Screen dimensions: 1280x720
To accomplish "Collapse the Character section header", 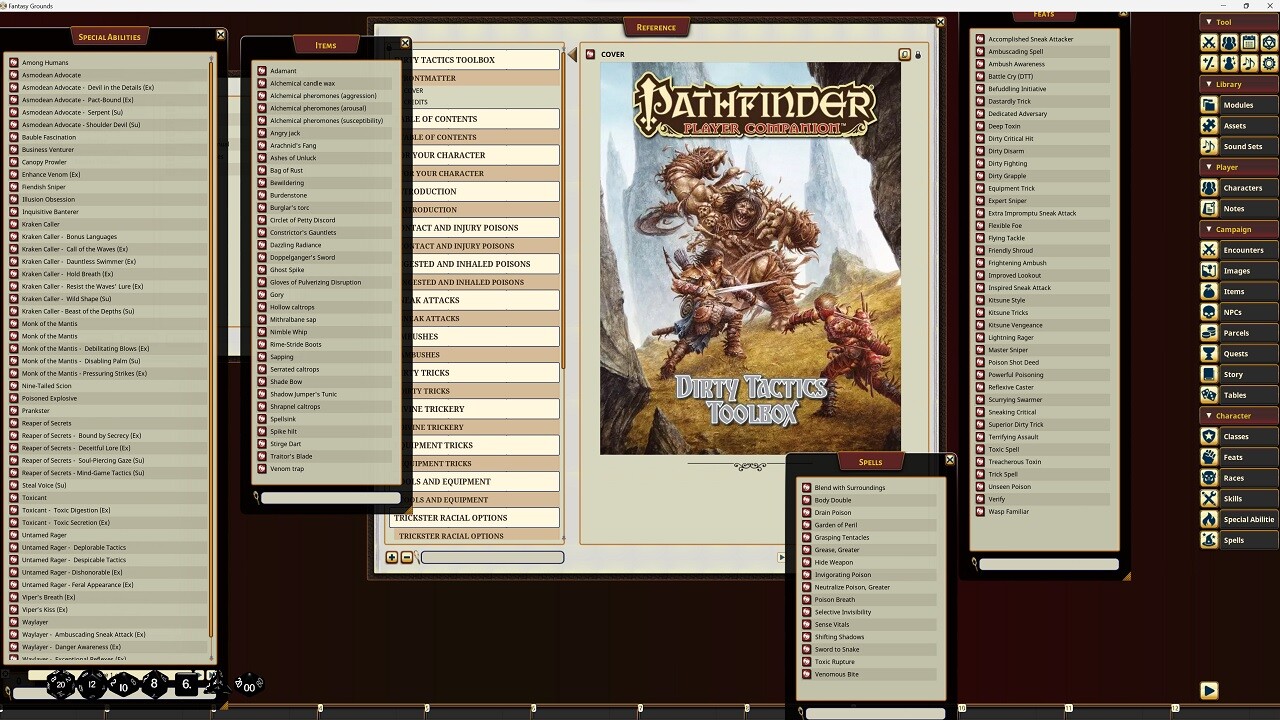I will point(1238,415).
